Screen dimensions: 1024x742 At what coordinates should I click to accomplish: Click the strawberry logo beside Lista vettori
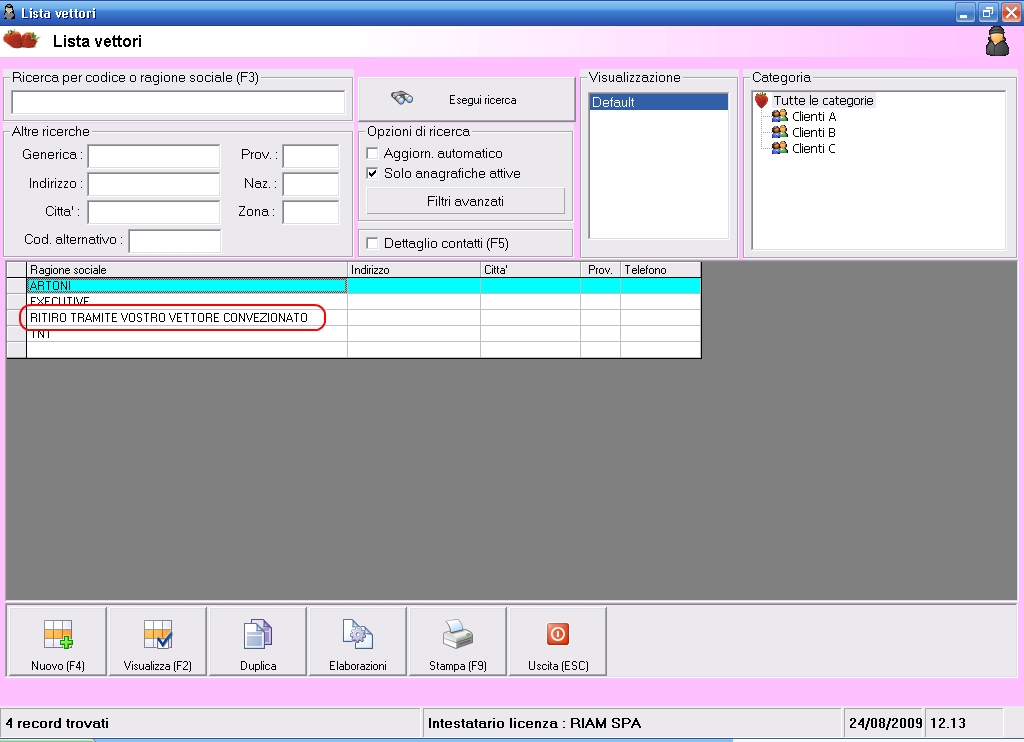click(x=22, y=40)
